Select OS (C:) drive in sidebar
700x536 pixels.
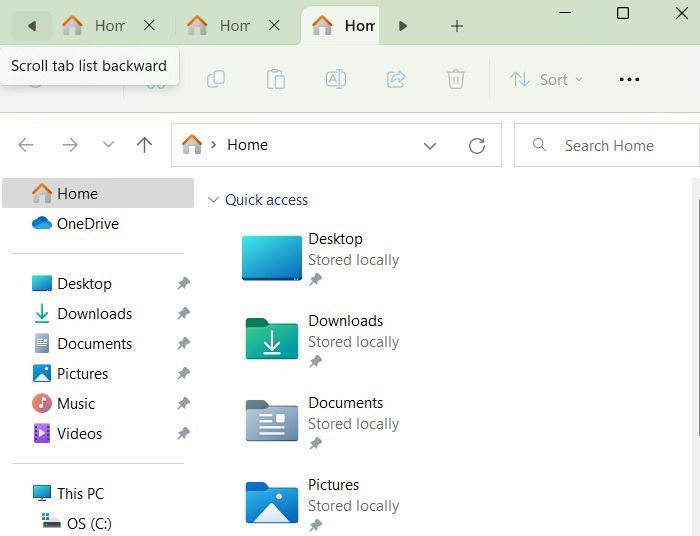point(76,523)
